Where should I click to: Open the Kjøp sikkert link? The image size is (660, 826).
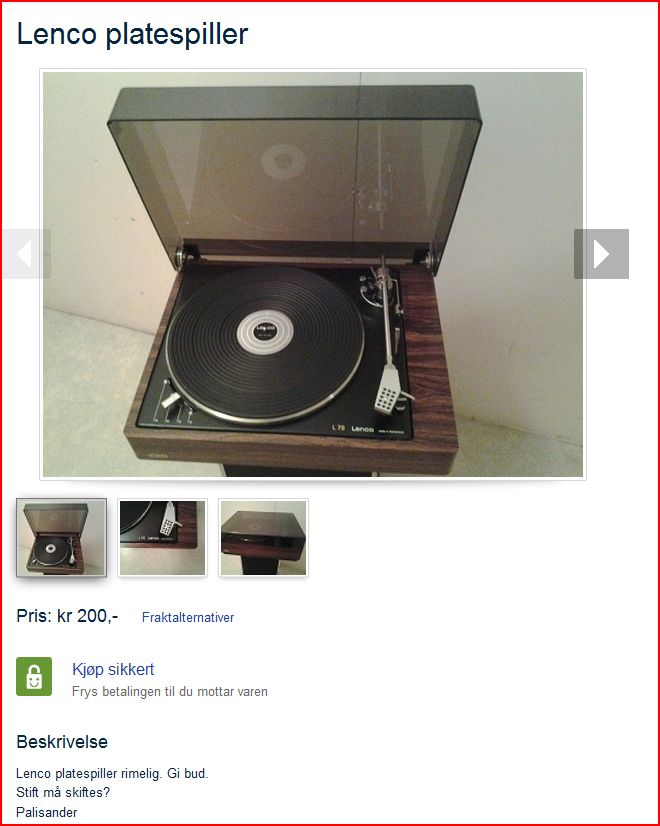click(113, 670)
